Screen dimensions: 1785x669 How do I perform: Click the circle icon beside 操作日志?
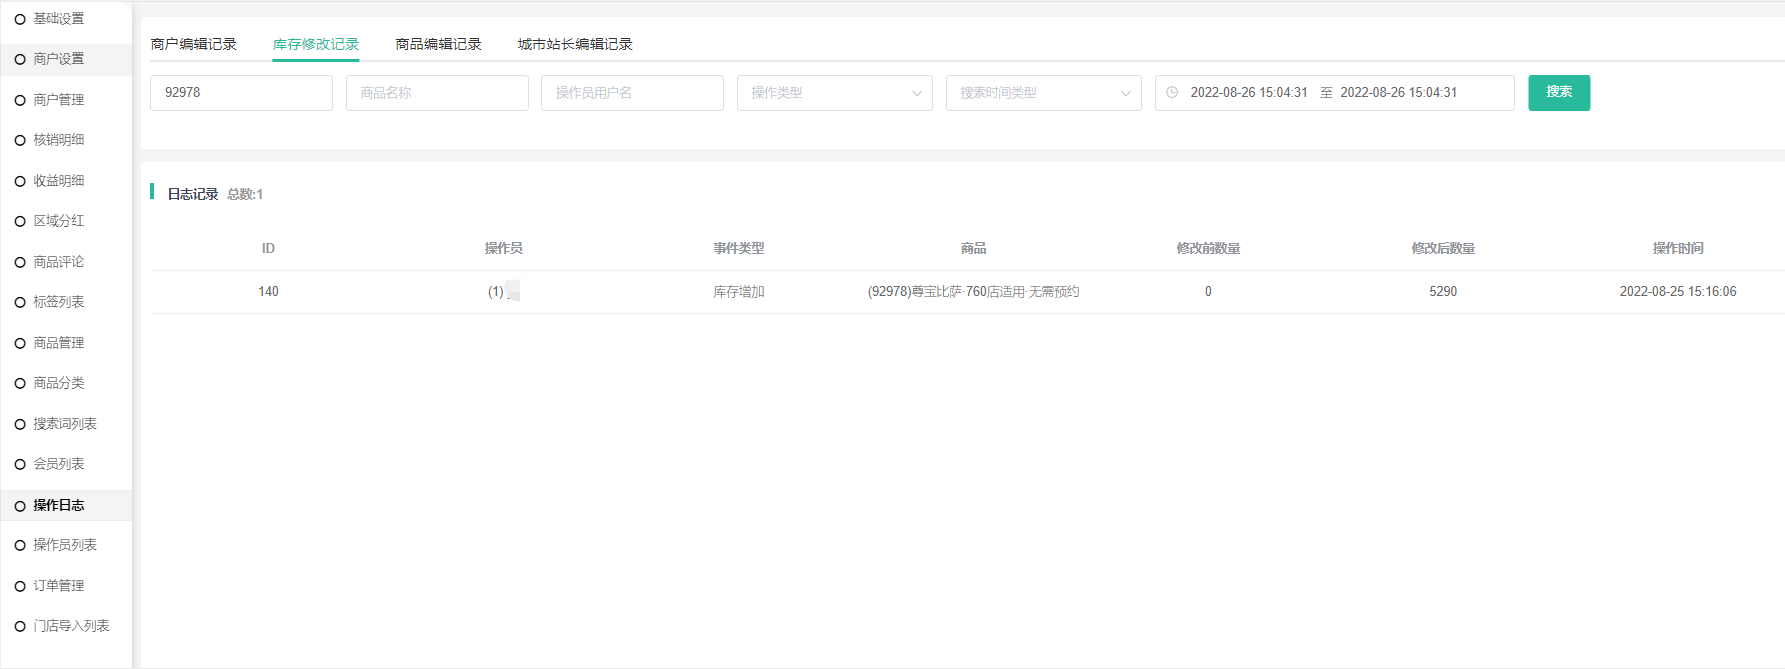click(x=20, y=506)
